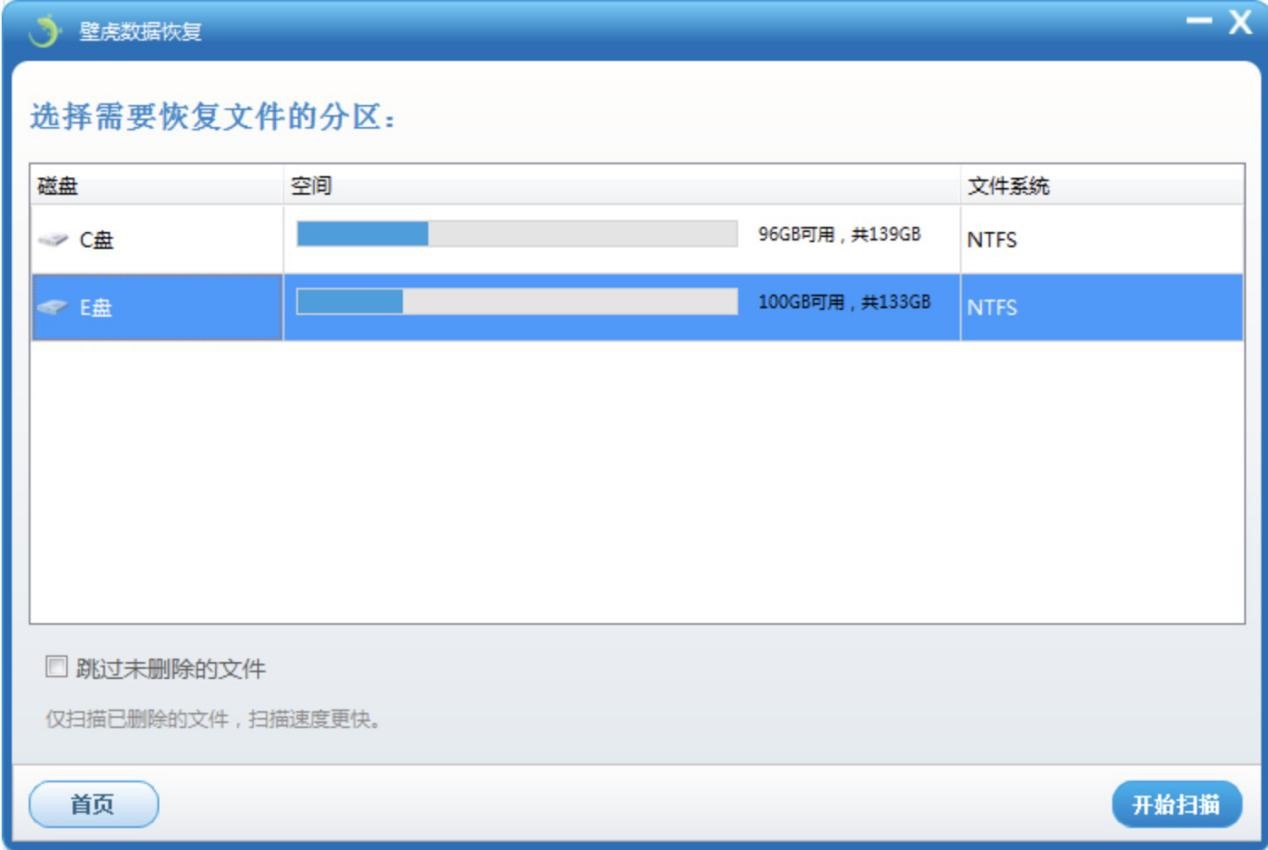1268x850 pixels.
Task: Close the 壁虎数据恢复 window
Action: tap(1240, 23)
